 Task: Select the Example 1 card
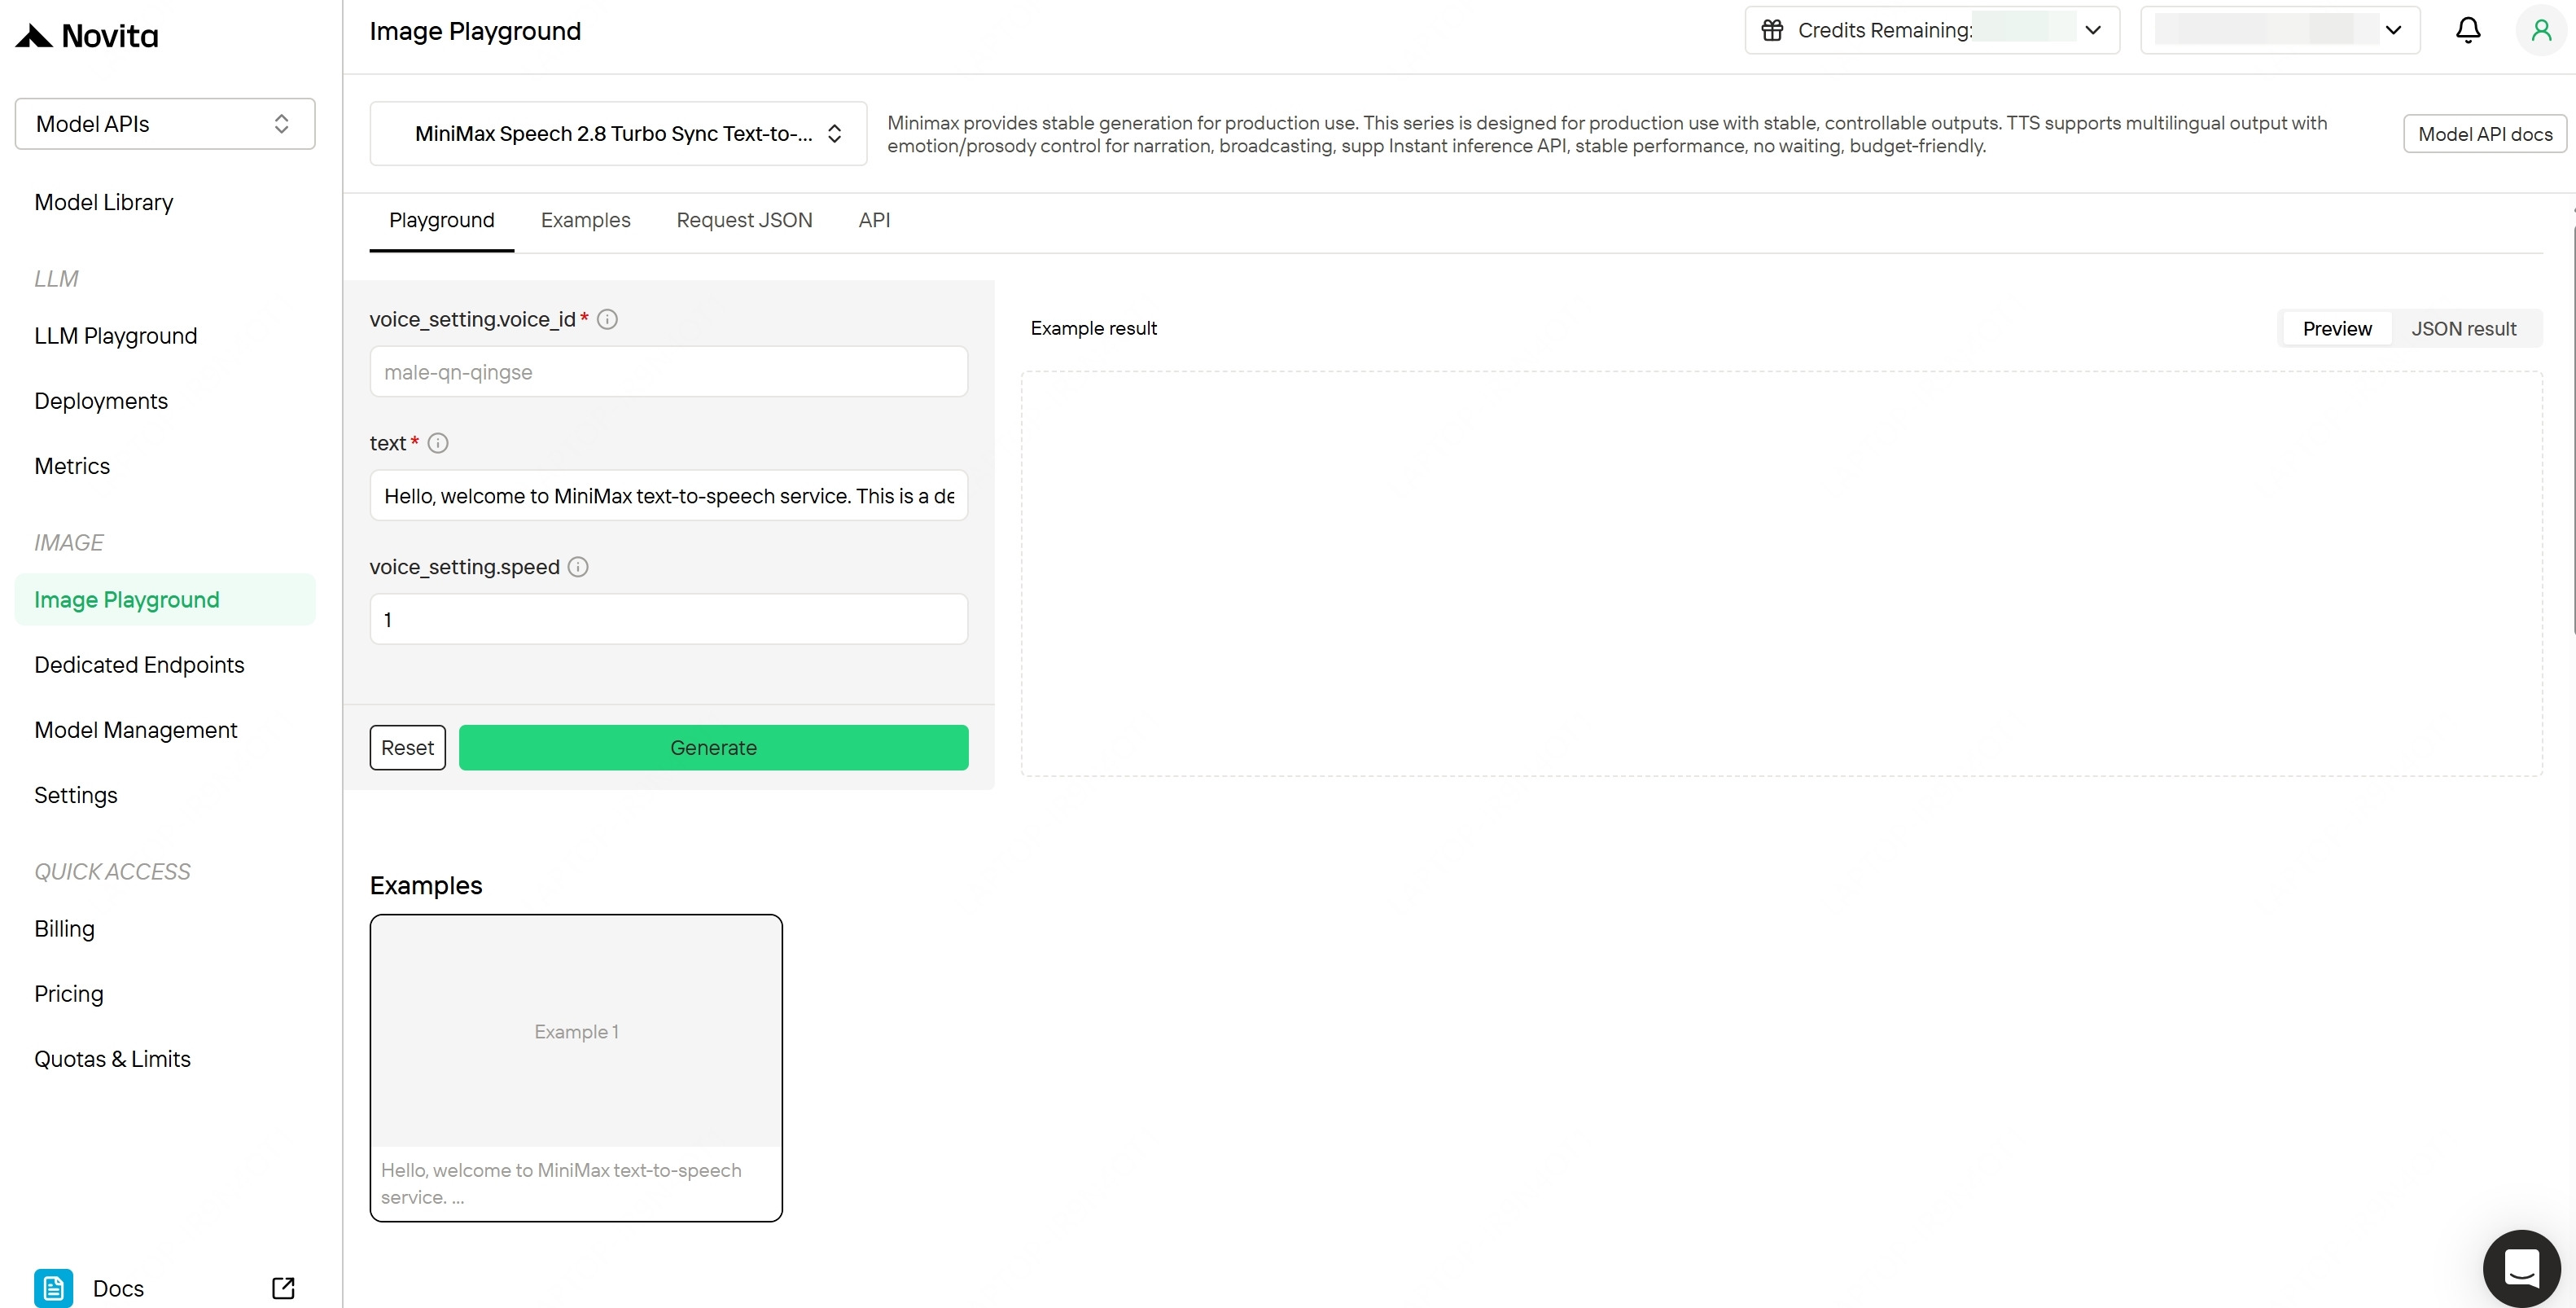click(576, 1068)
